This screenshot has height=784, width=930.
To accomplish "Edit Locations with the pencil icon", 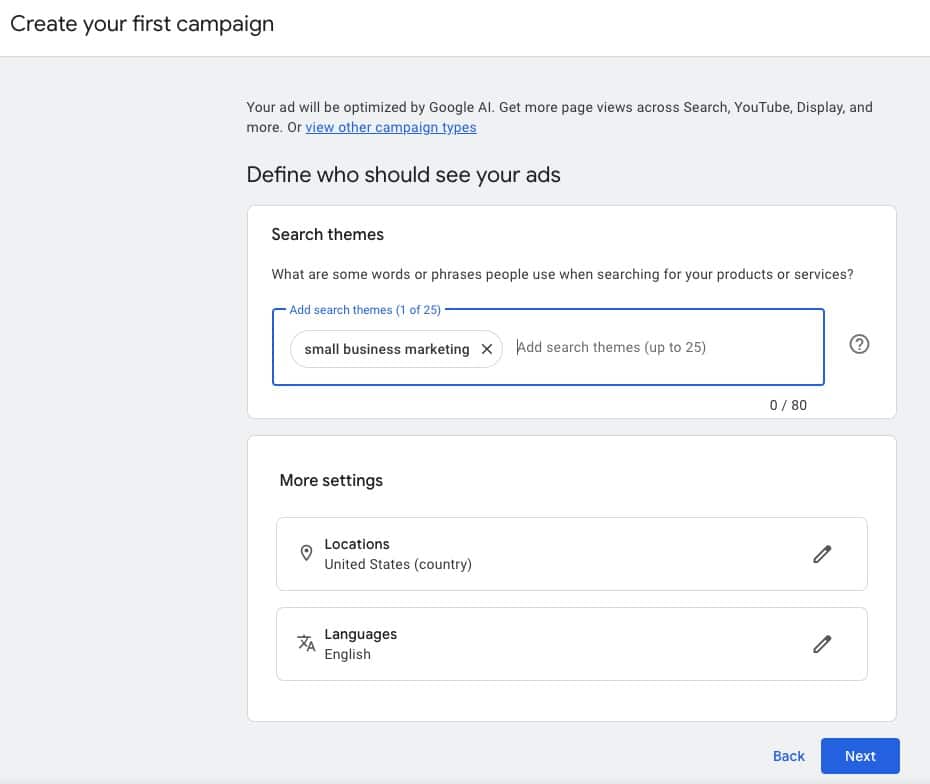I will pos(822,554).
